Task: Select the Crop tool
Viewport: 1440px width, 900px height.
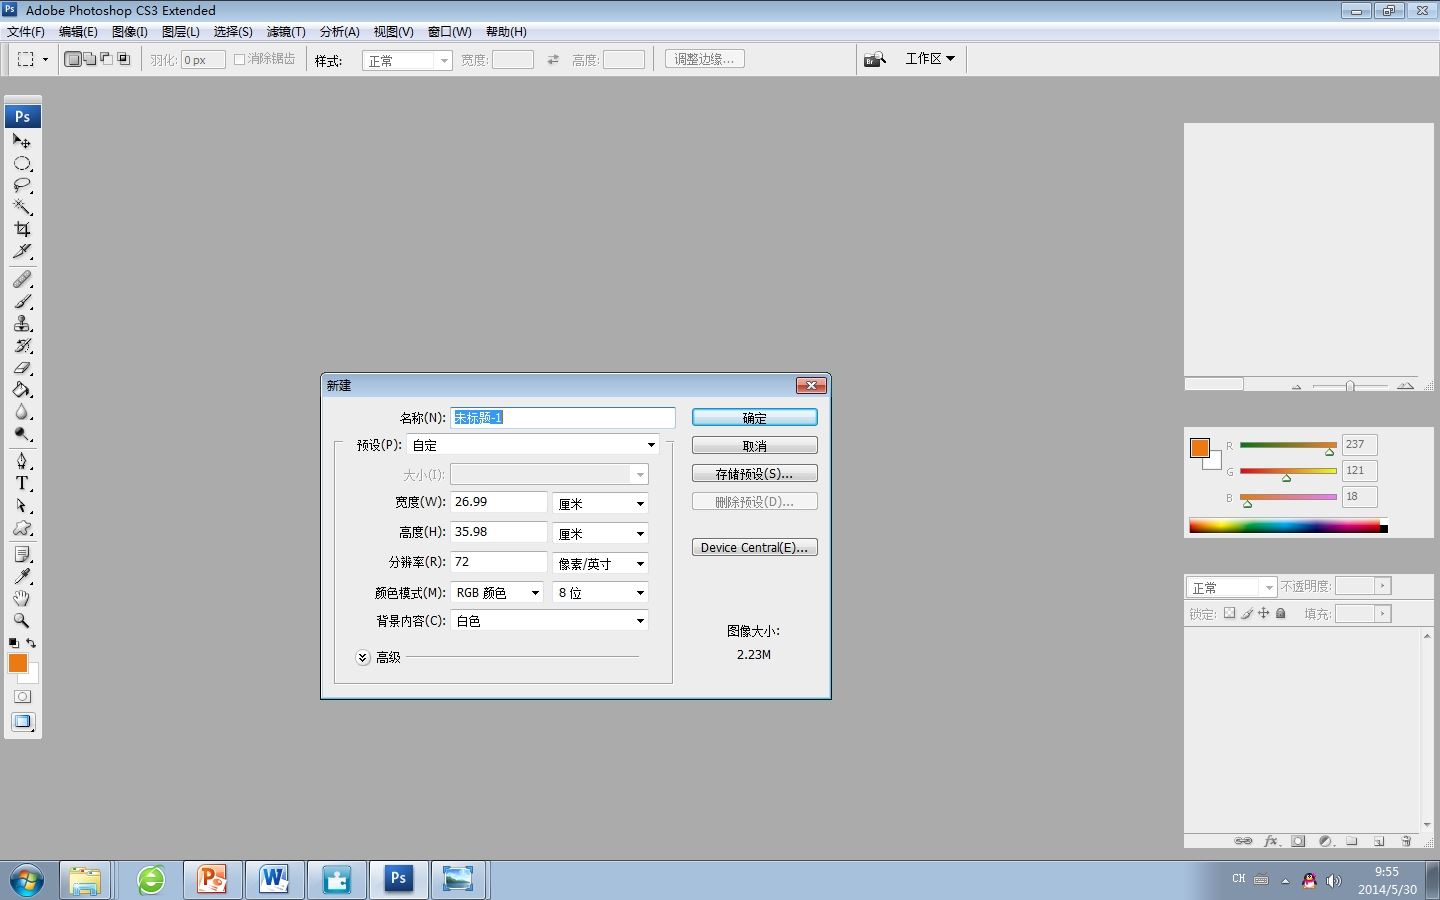Action: [x=22, y=230]
